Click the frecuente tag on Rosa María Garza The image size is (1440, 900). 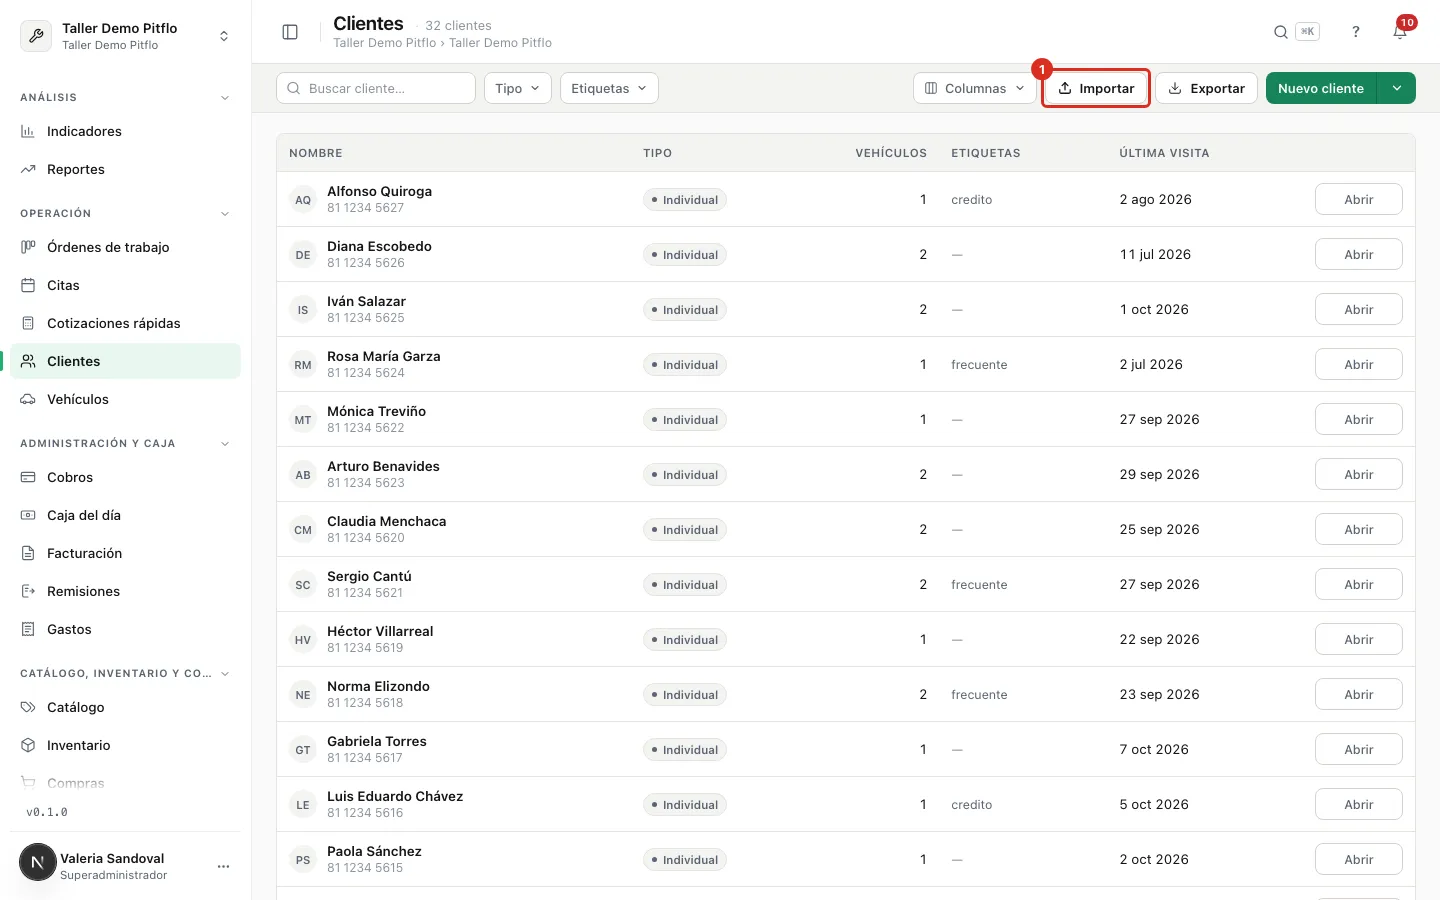click(979, 365)
